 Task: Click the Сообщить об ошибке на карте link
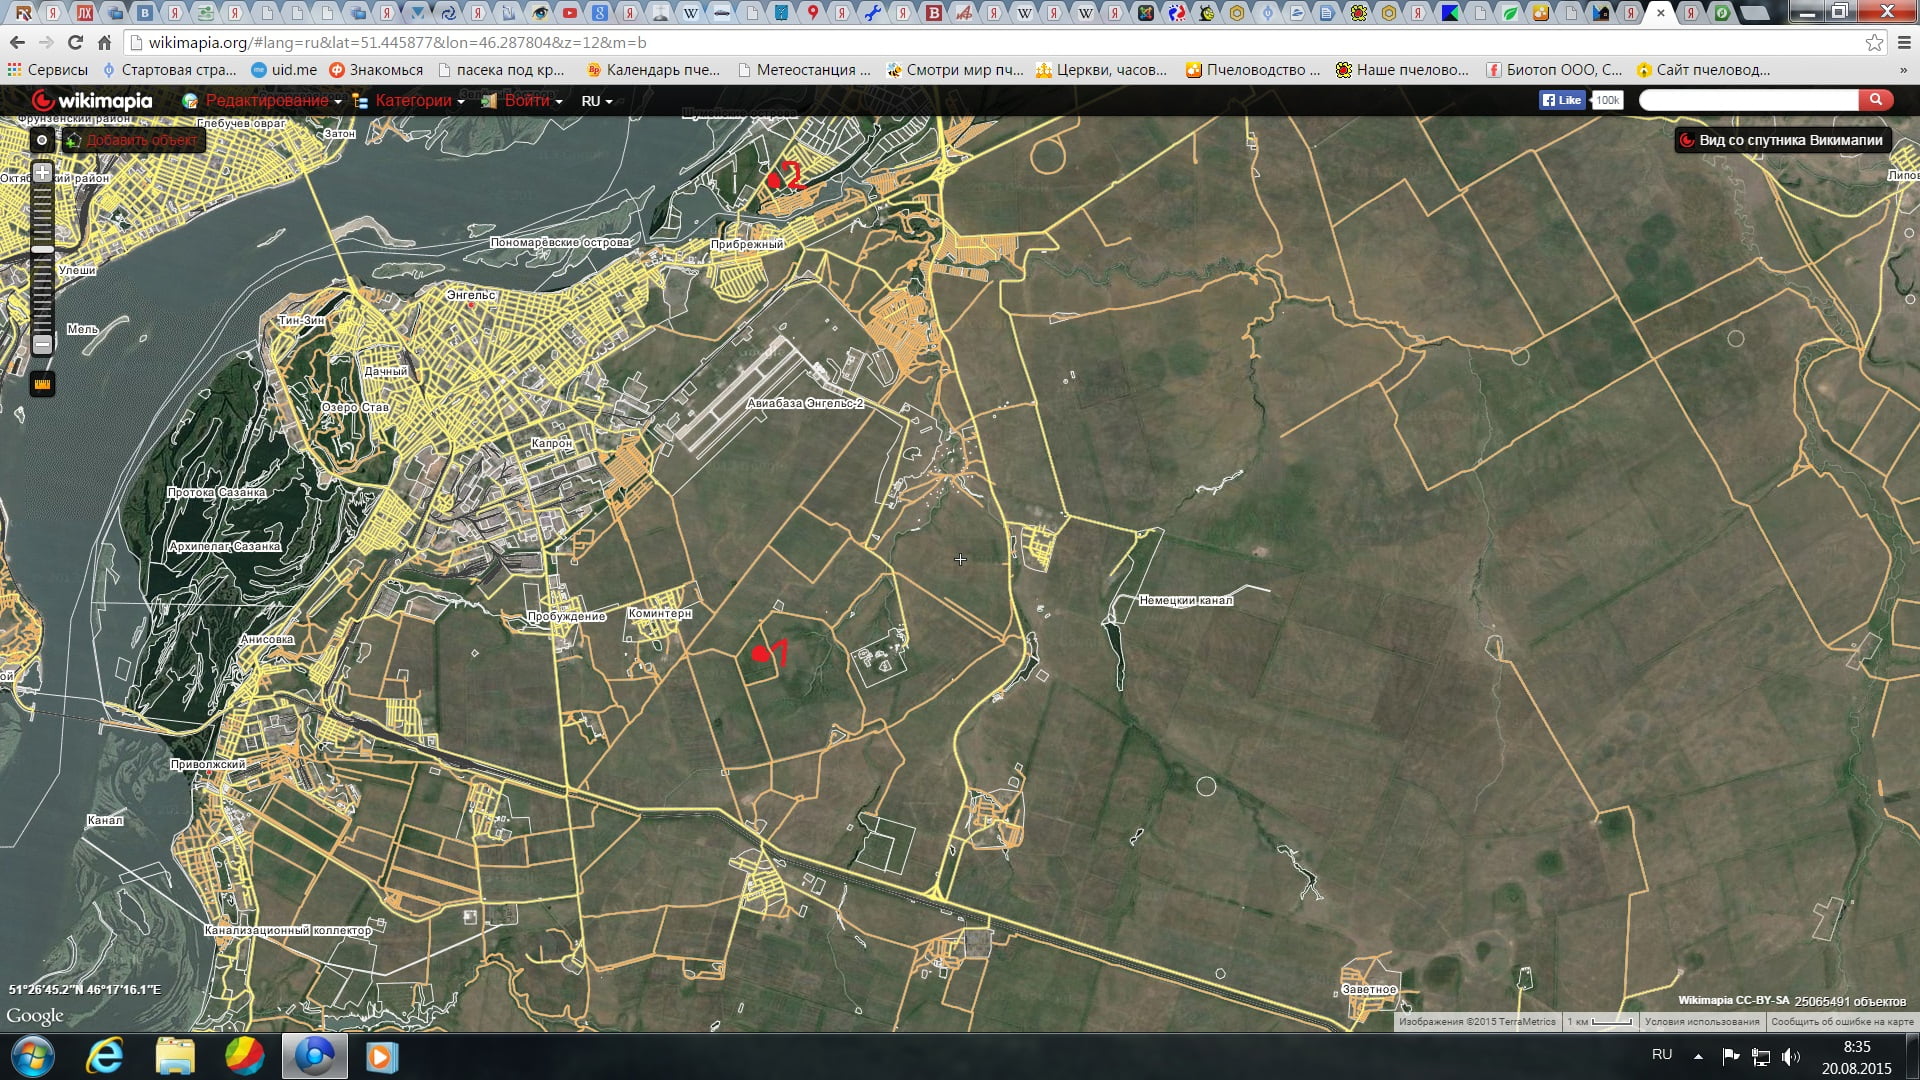1841,1022
